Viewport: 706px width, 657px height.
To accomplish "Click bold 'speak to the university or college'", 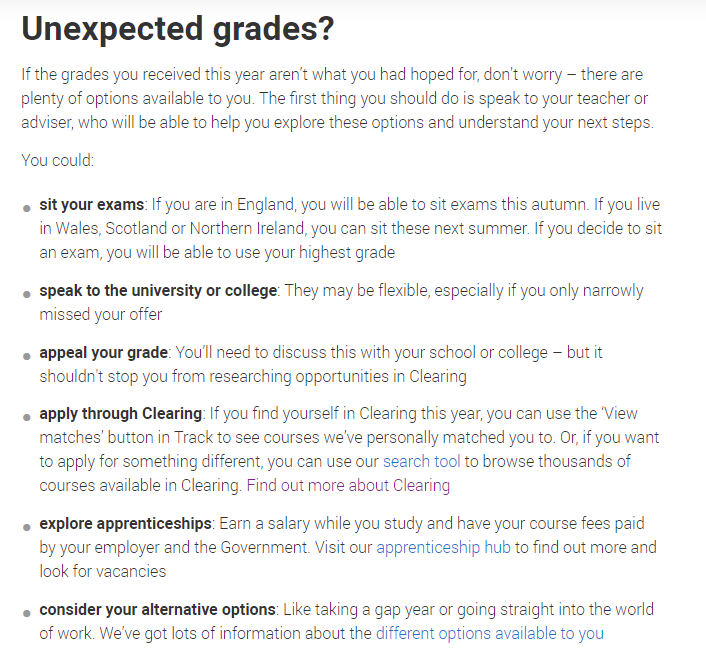I will [158, 290].
